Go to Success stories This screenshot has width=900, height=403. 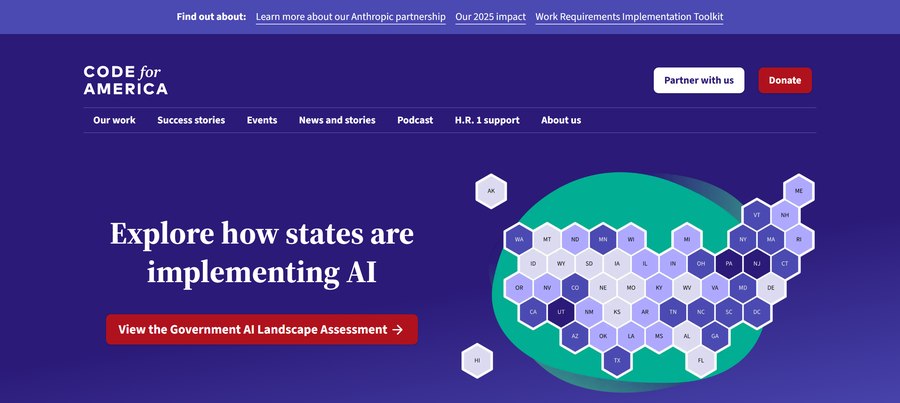tap(191, 120)
